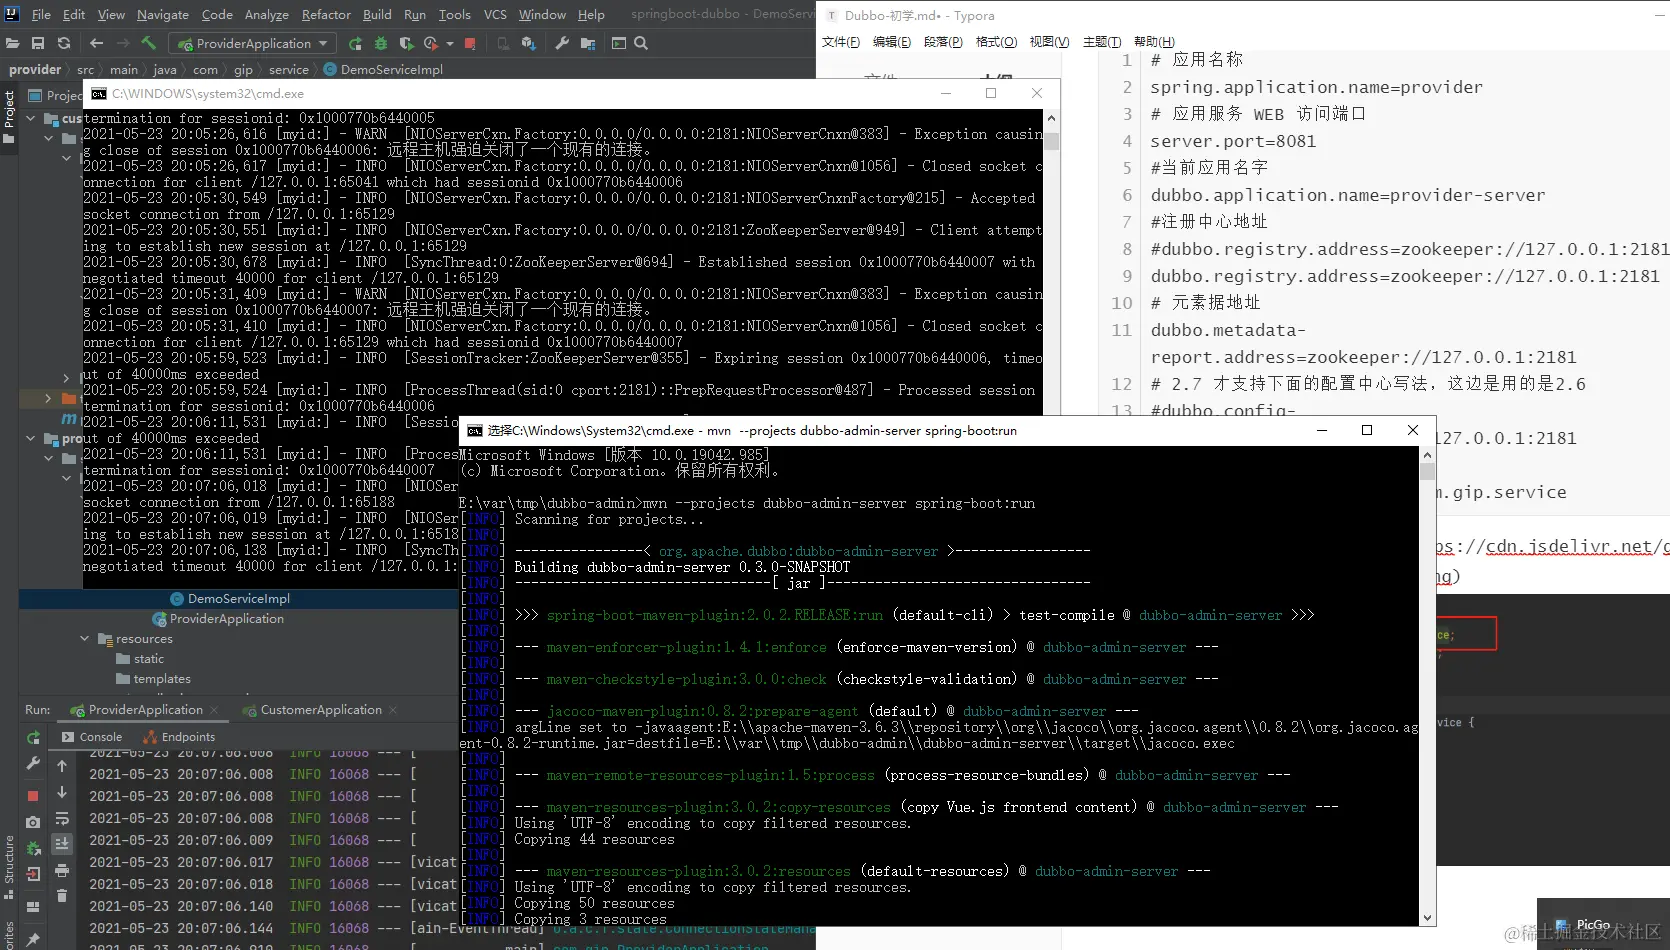Click the Update Project VCS icon
The width and height of the screenshot is (1670, 950).
tap(529, 43)
